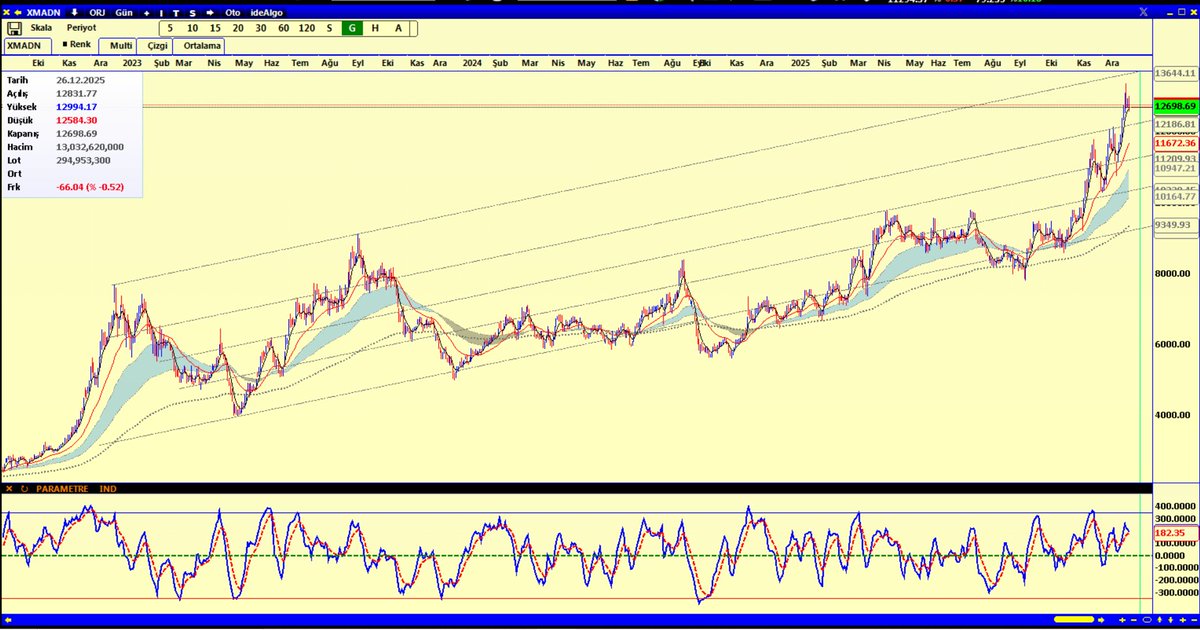1200x630 pixels.
Task: Select the 5 minute period
Action: [x=170, y=28]
